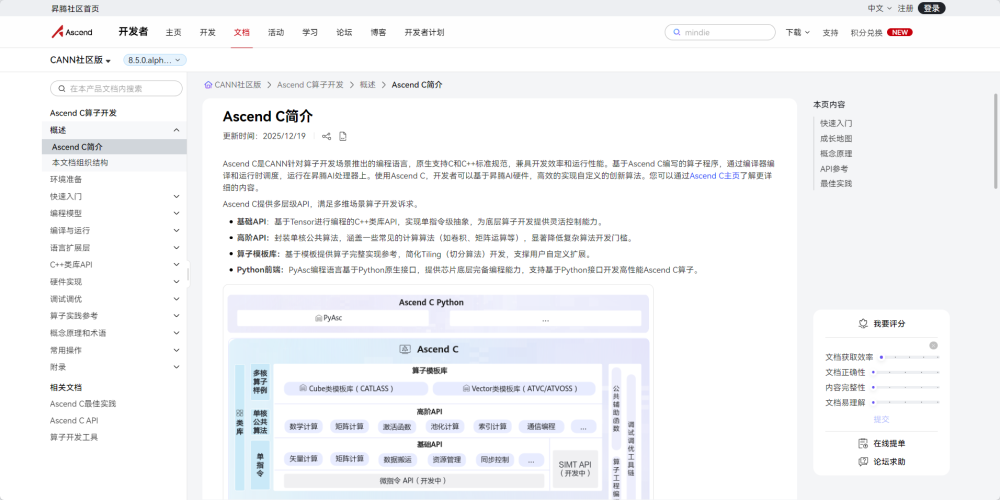Open the 下载 dropdown menu
1000x500 pixels.
coord(798,33)
